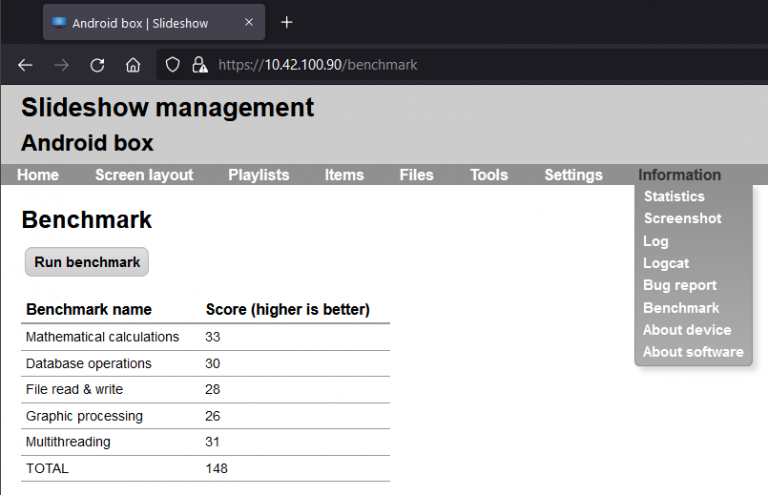Open the Screen layout menu

pos(144,175)
